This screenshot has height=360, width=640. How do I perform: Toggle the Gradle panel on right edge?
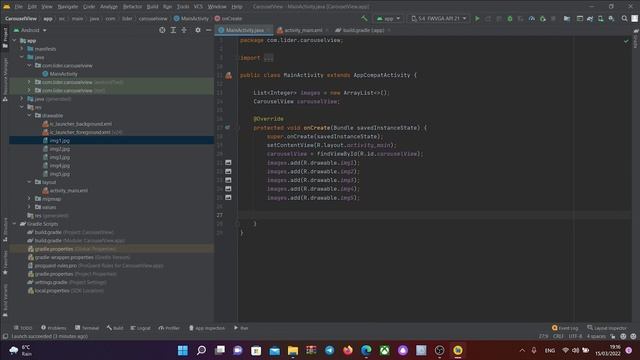coord(636,39)
